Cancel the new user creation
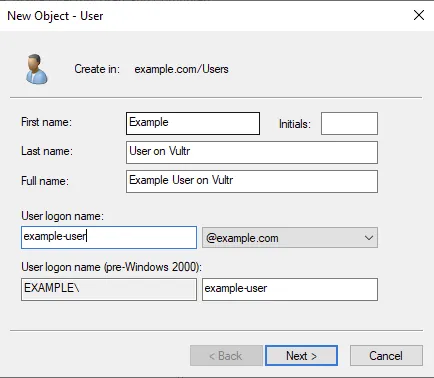 coord(386,356)
